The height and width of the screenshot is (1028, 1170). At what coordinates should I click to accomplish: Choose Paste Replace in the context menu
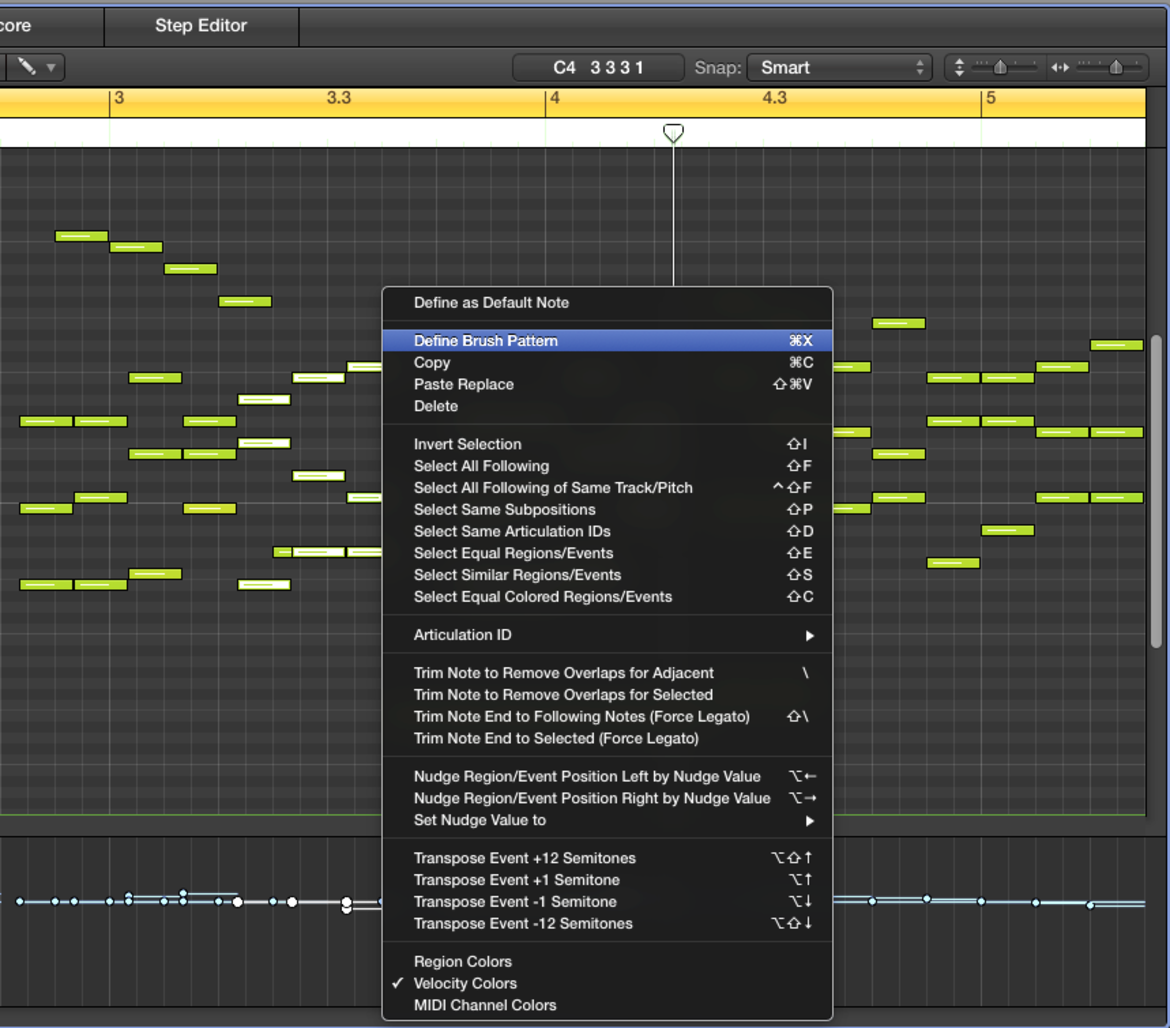point(607,384)
